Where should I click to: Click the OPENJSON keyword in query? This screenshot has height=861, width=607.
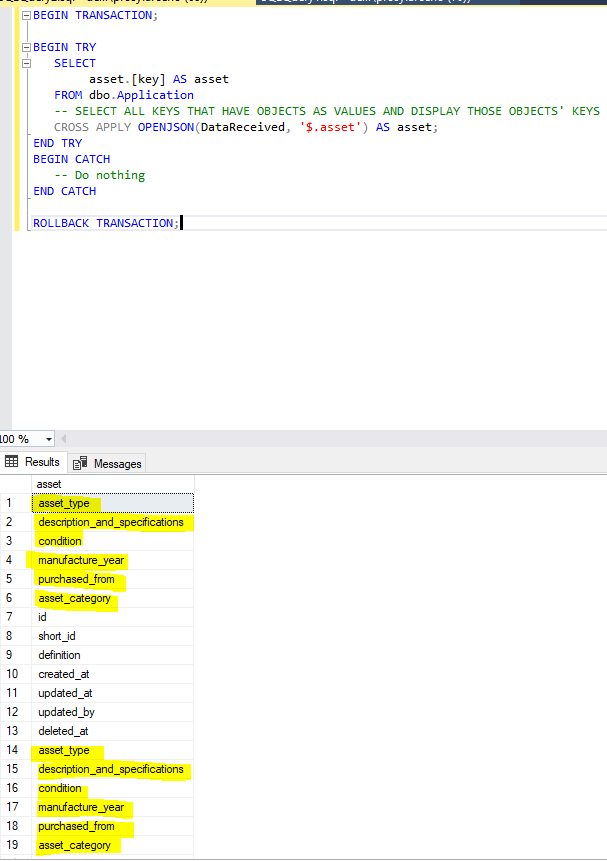[166, 127]
